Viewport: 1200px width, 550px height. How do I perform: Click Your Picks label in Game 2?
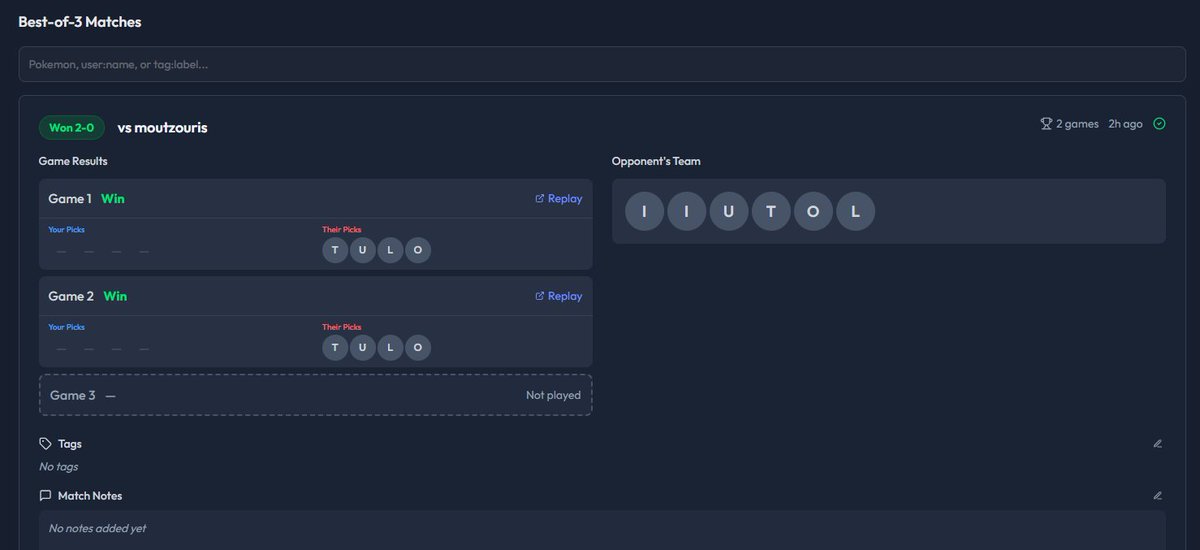(67, 327)
